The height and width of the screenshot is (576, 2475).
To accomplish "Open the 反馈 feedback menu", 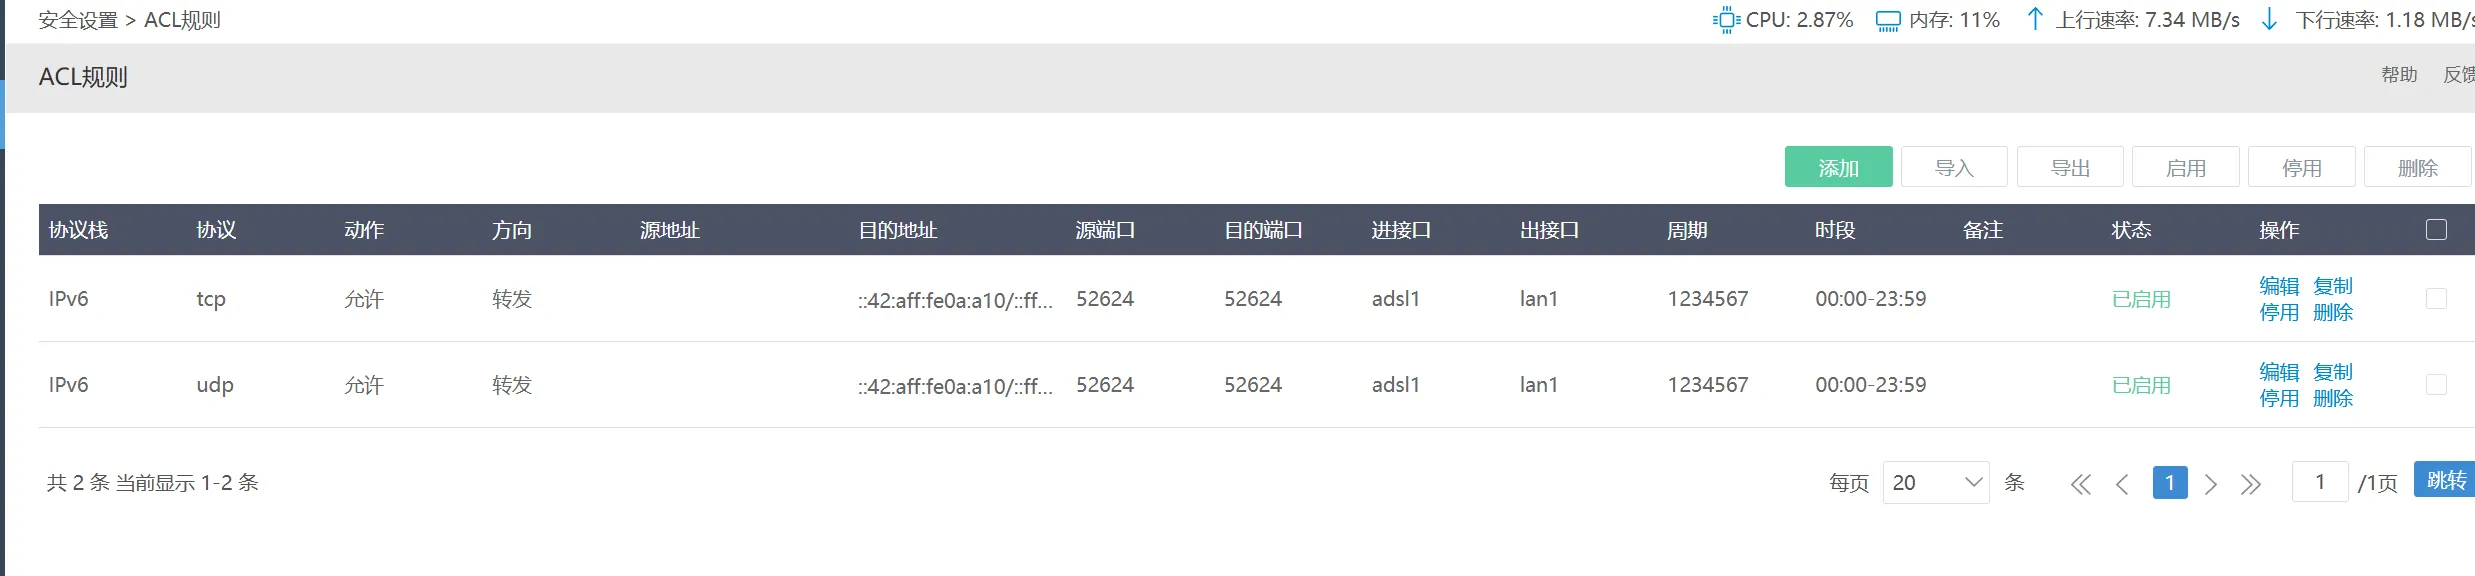I will click(2459, 74).
